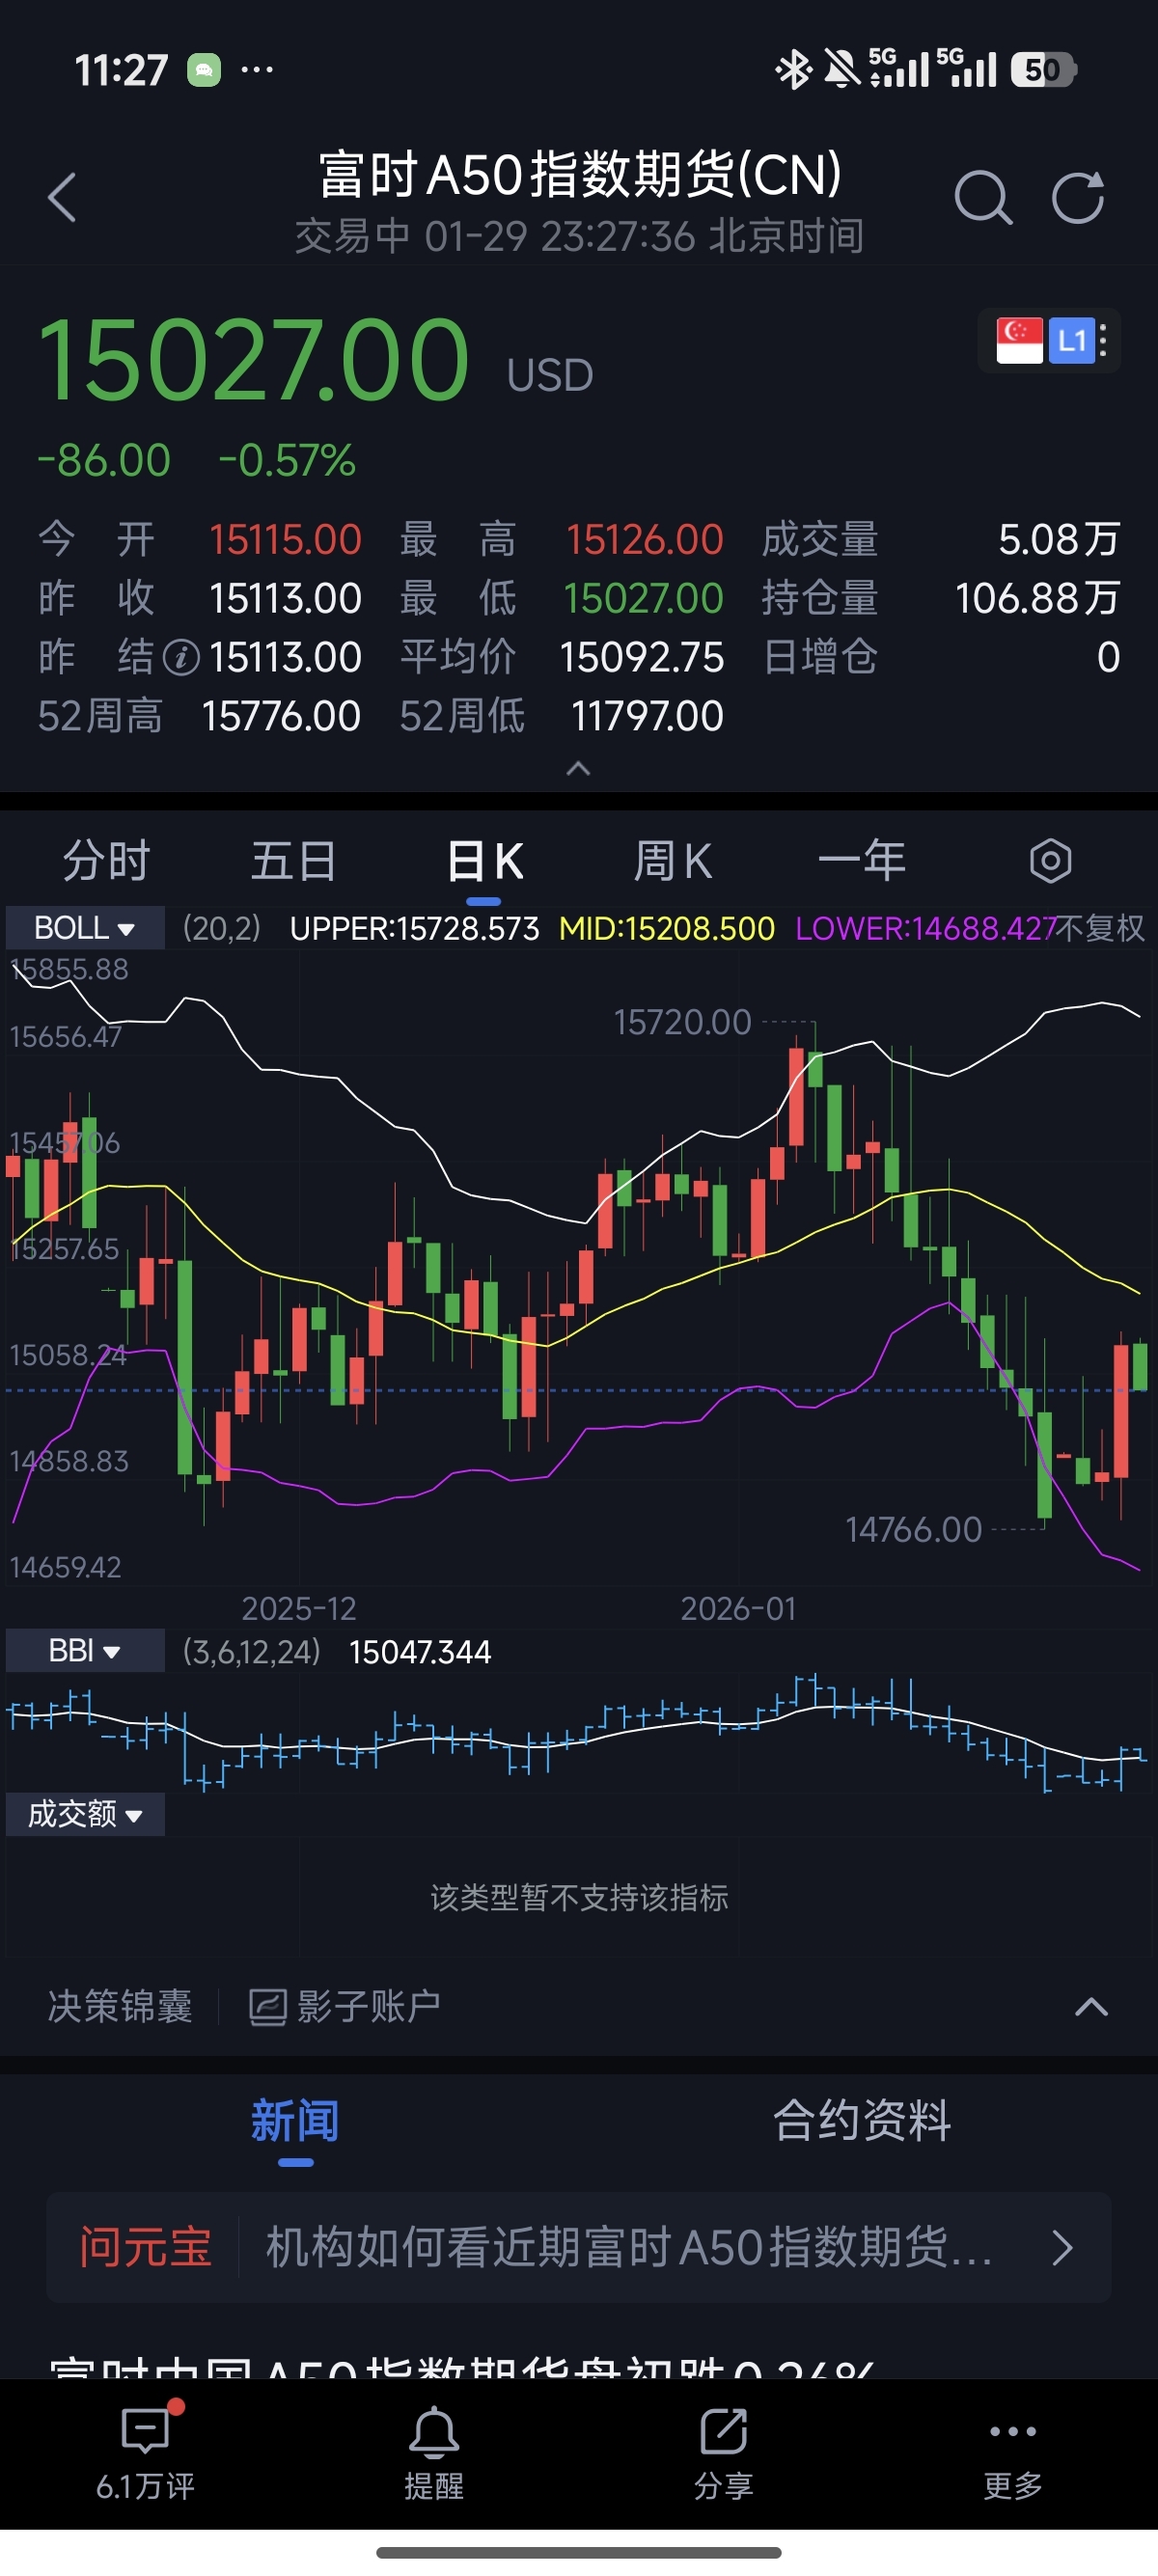Select the 周K chart tab
1158x2576 pixels.
click(672, 861)
